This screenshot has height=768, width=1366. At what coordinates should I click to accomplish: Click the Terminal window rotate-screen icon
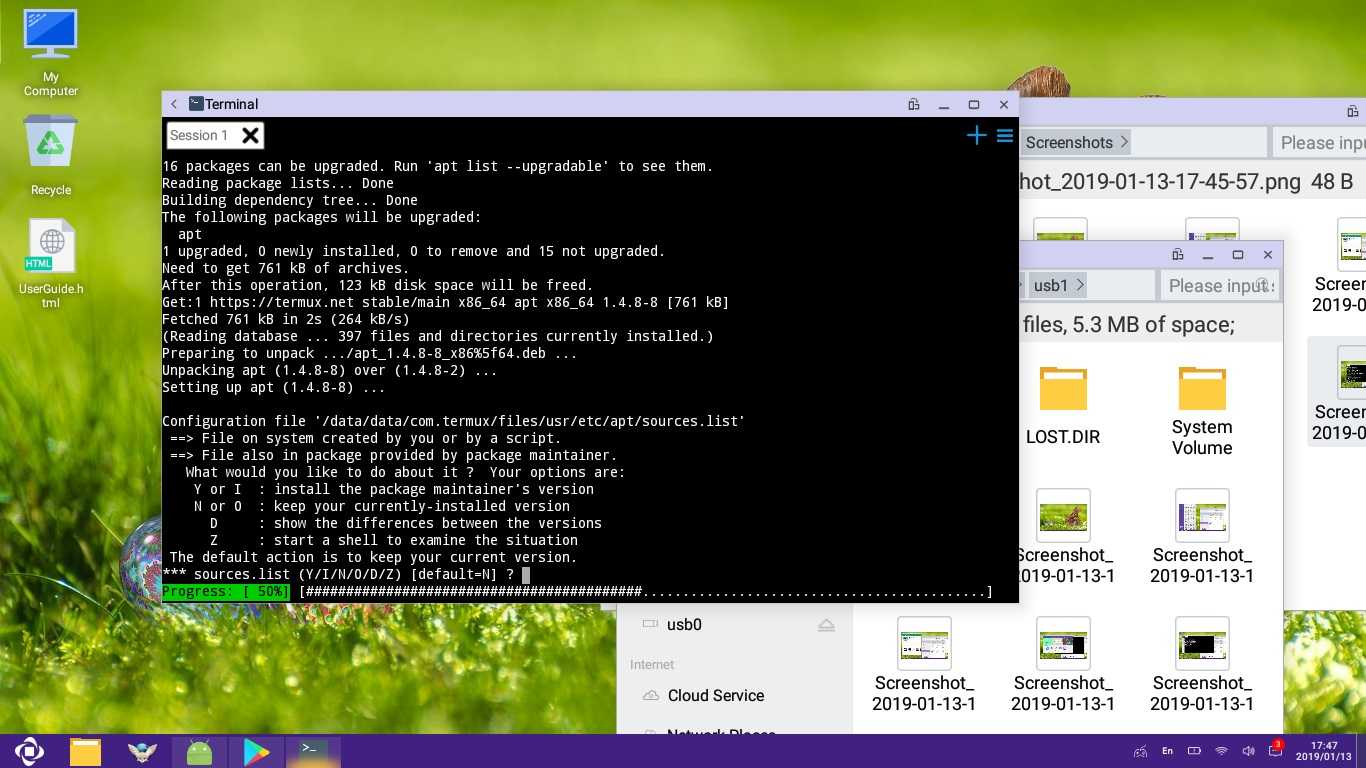913,104
